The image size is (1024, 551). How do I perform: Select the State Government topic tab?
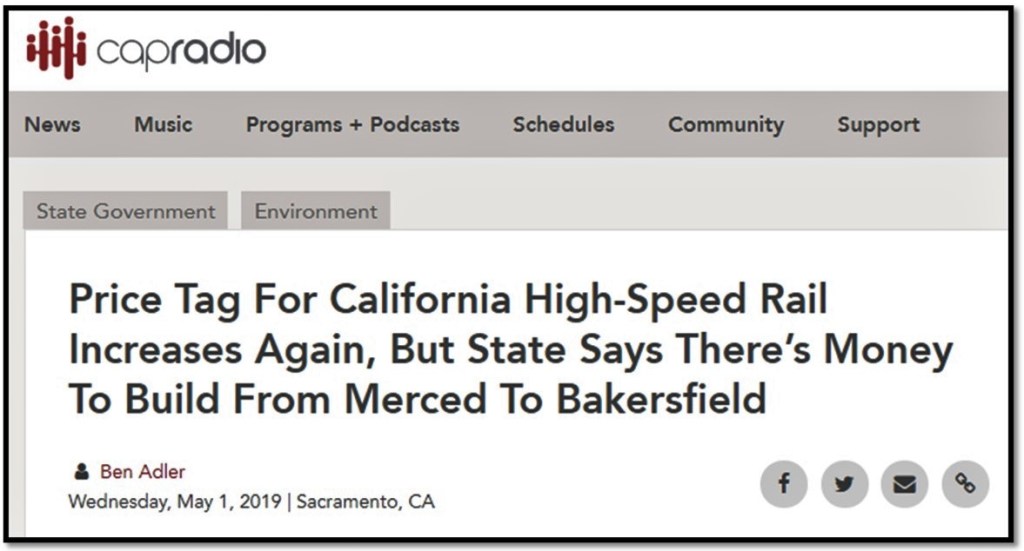[126, 211]
